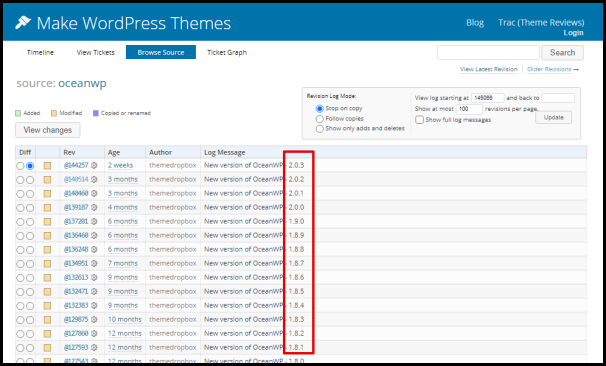Click the revision number link in 2.0.3 row
Image resolution: width=606 pixels, height=366 pixels.
click(76, 165)
